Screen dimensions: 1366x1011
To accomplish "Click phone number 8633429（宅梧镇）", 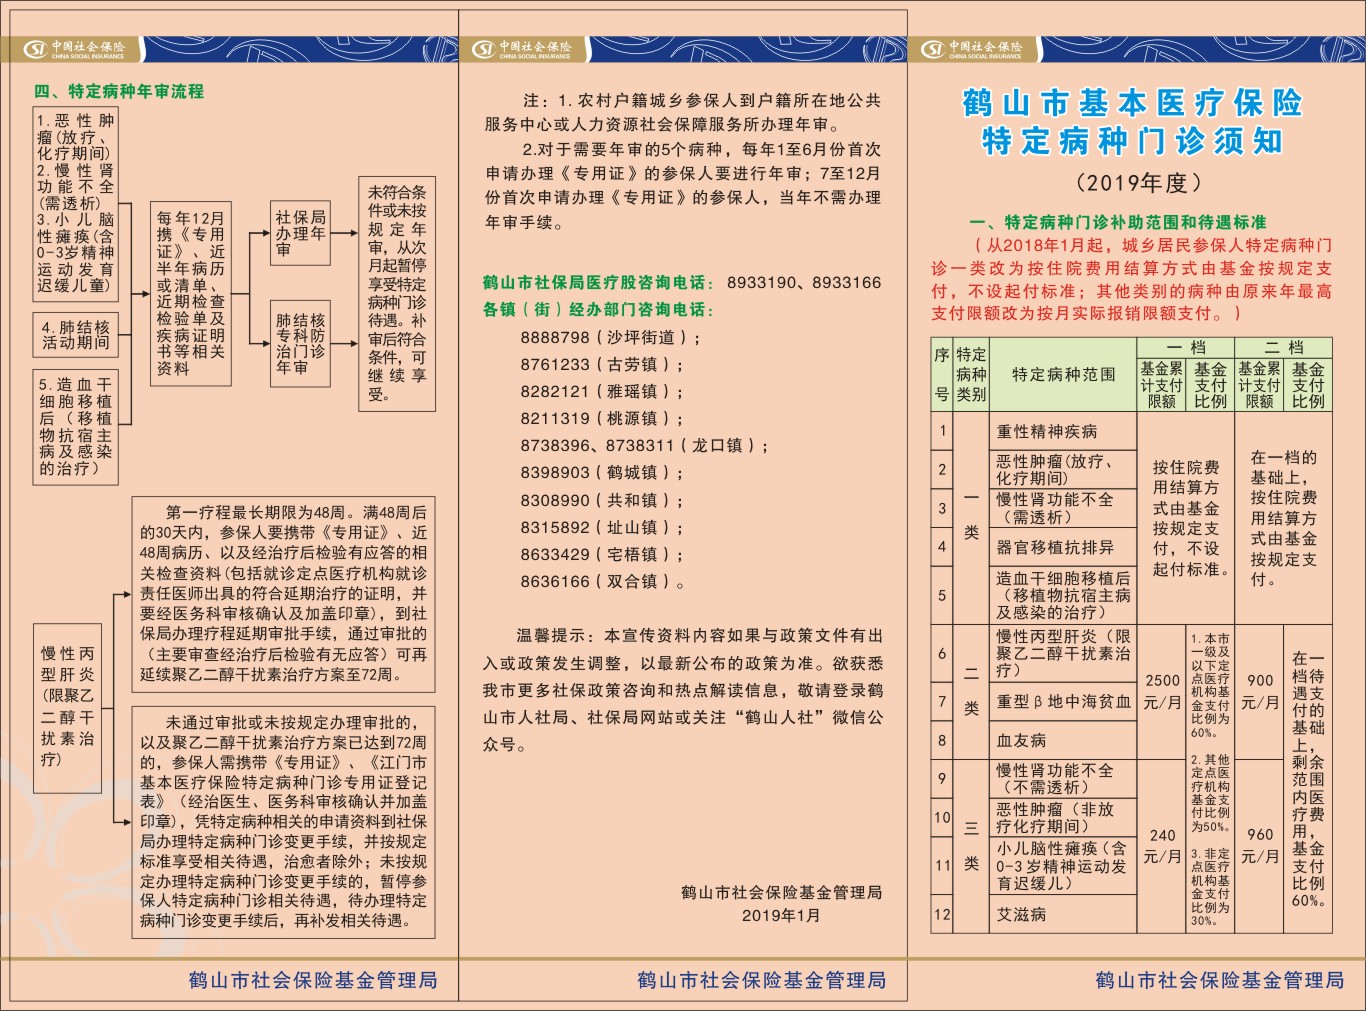I will pyautogui.click(x=602, y=554).
